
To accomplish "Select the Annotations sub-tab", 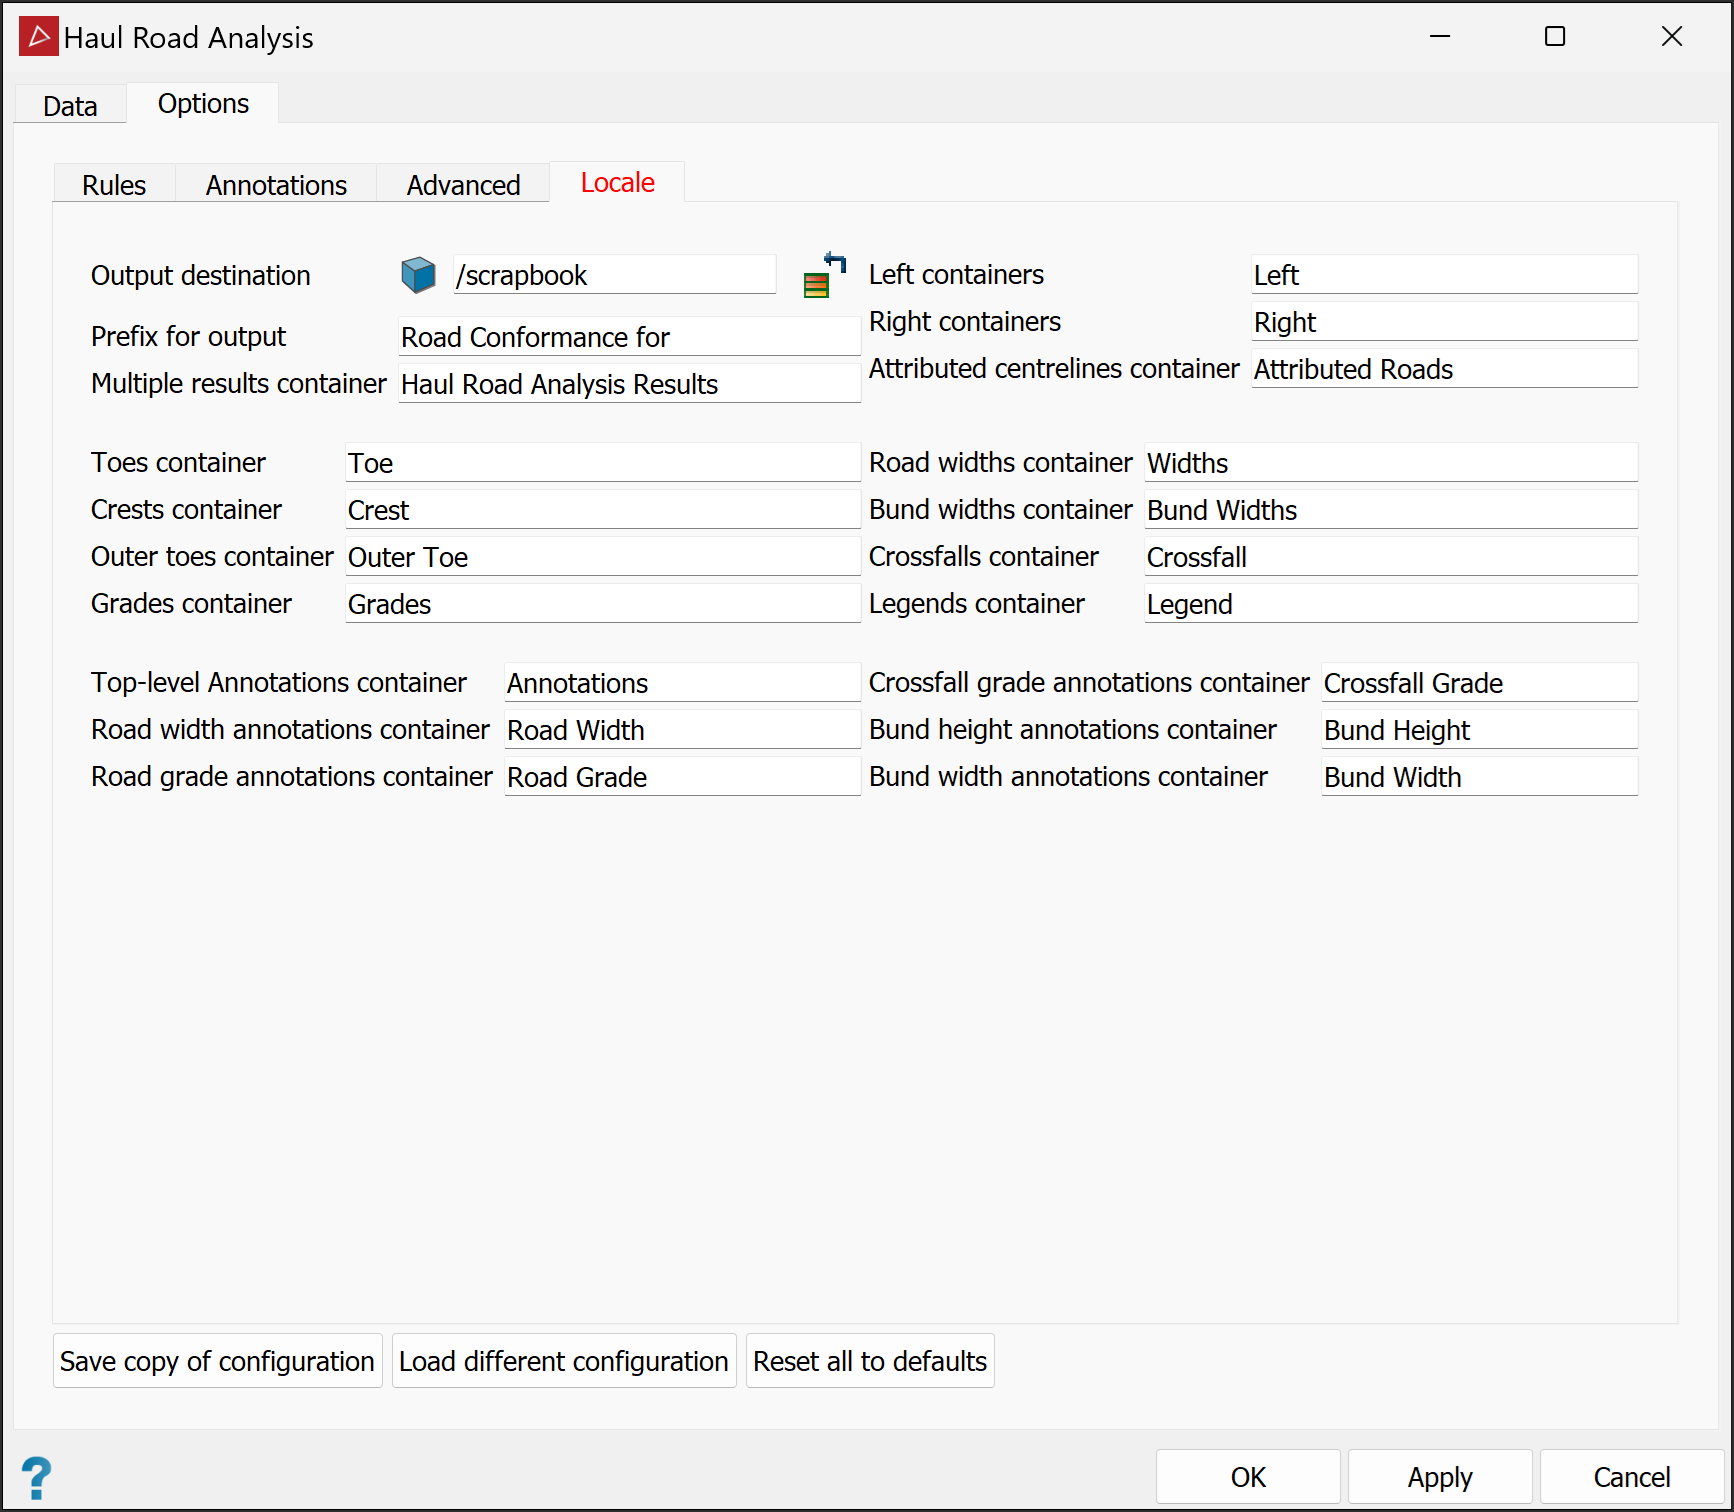I will [276, 185].
